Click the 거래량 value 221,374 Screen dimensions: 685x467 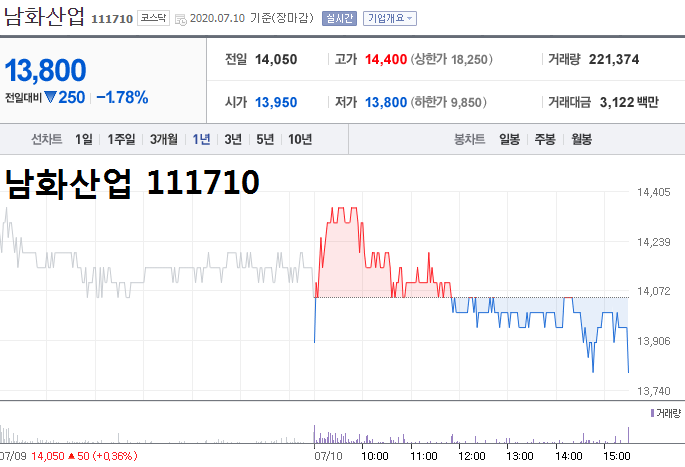[614, 59]
